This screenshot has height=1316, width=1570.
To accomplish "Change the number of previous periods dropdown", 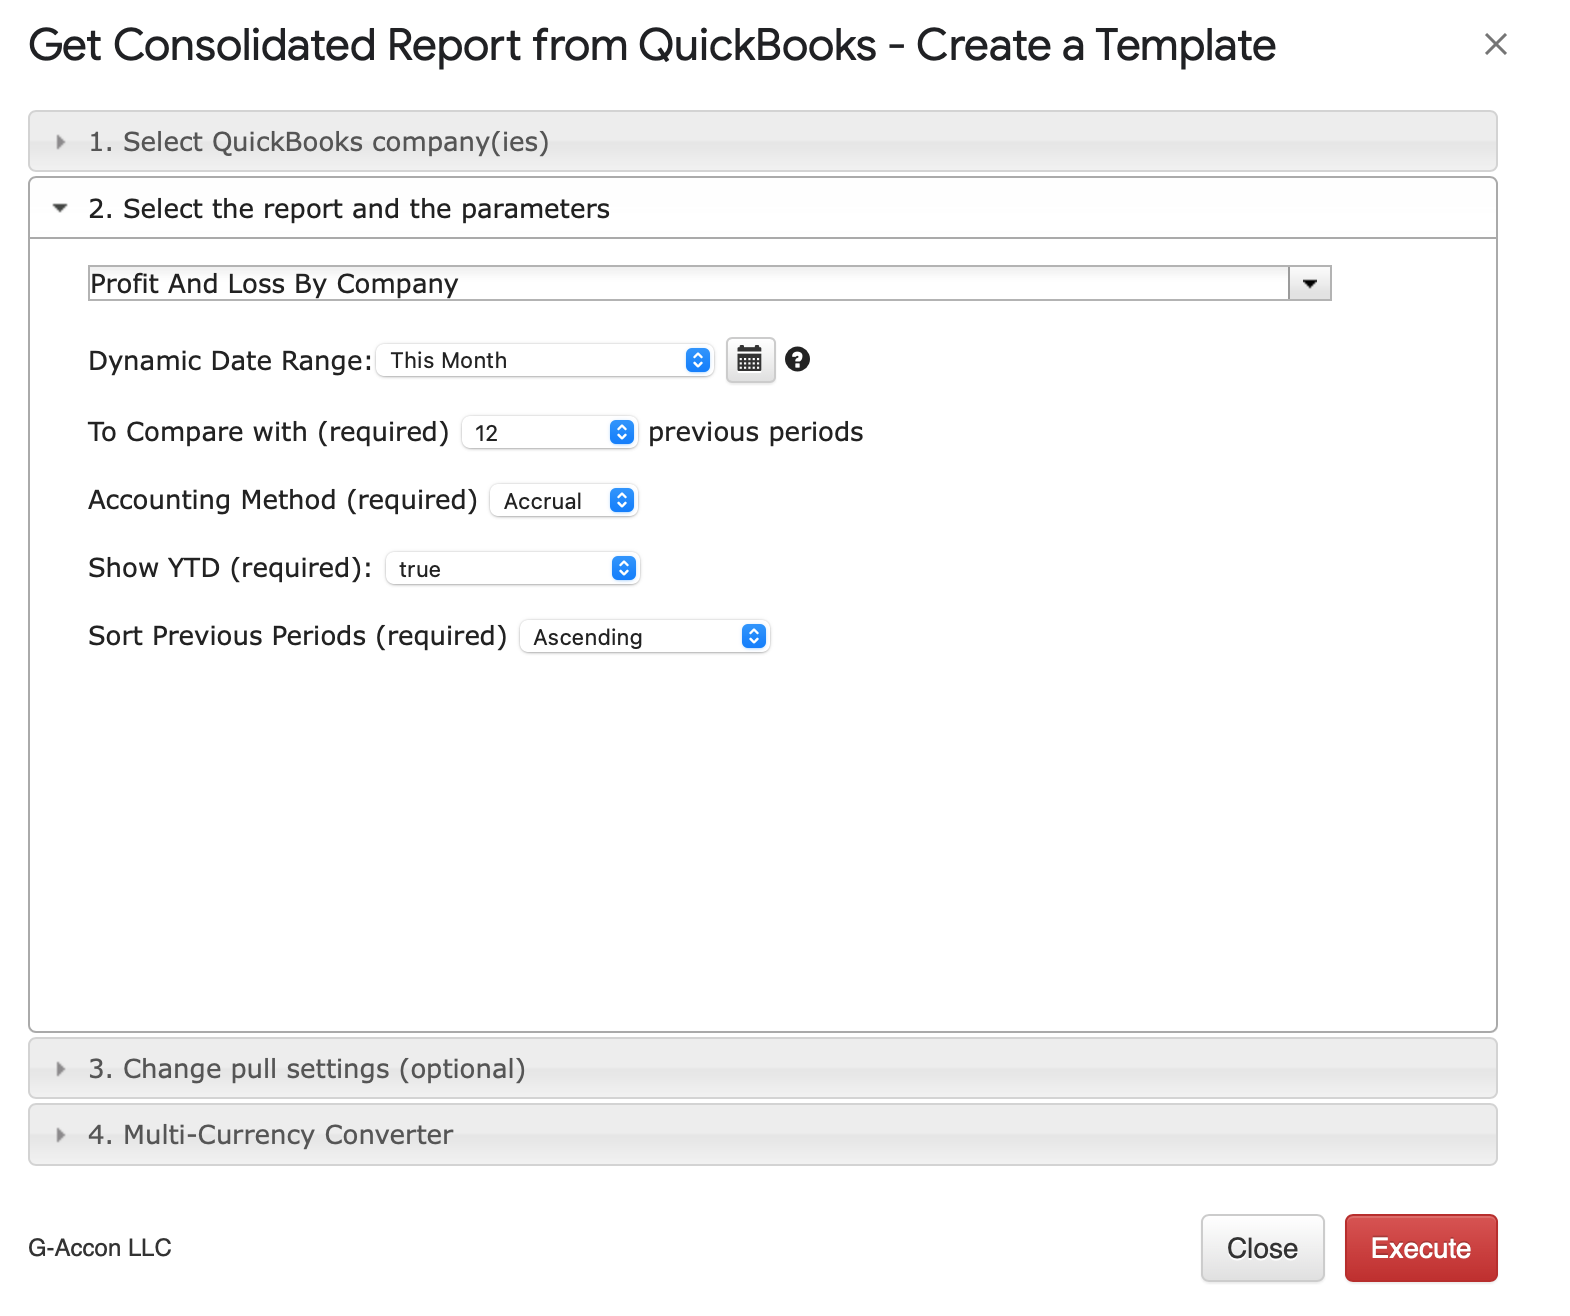I will tap(549, 432).
